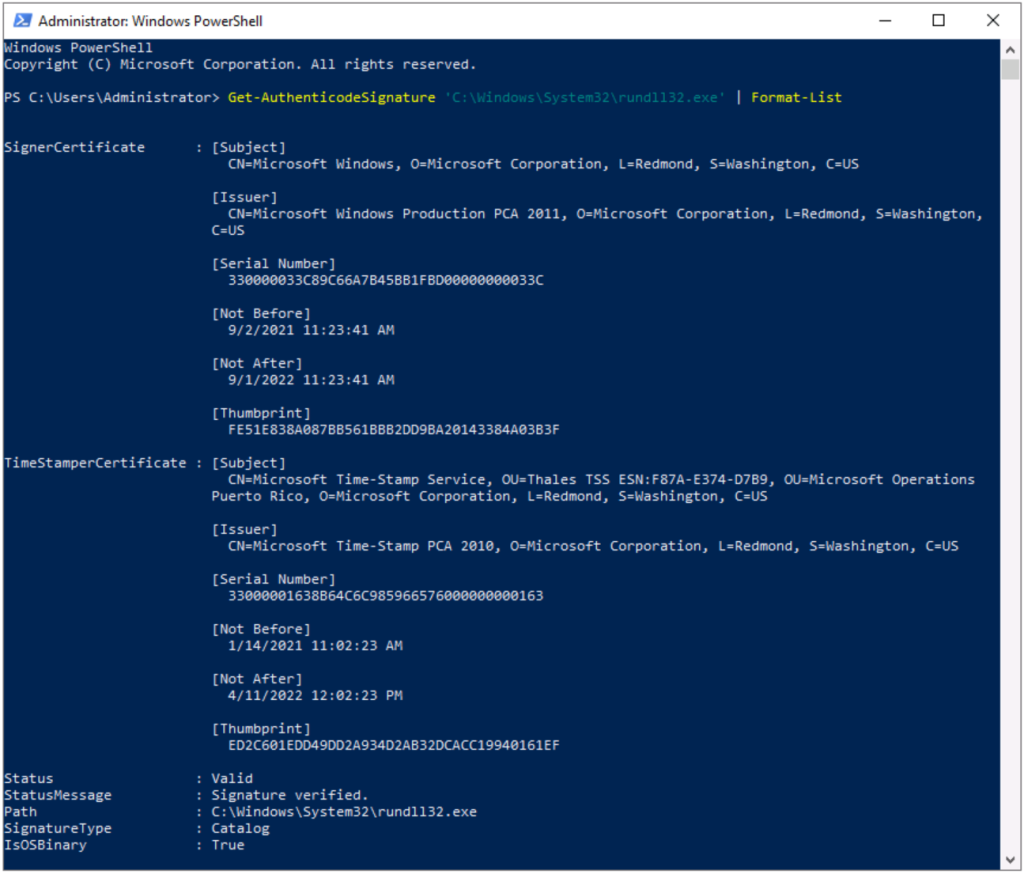
Task: Click the scrollbar up arrow
Action: tap(1010, 49)
